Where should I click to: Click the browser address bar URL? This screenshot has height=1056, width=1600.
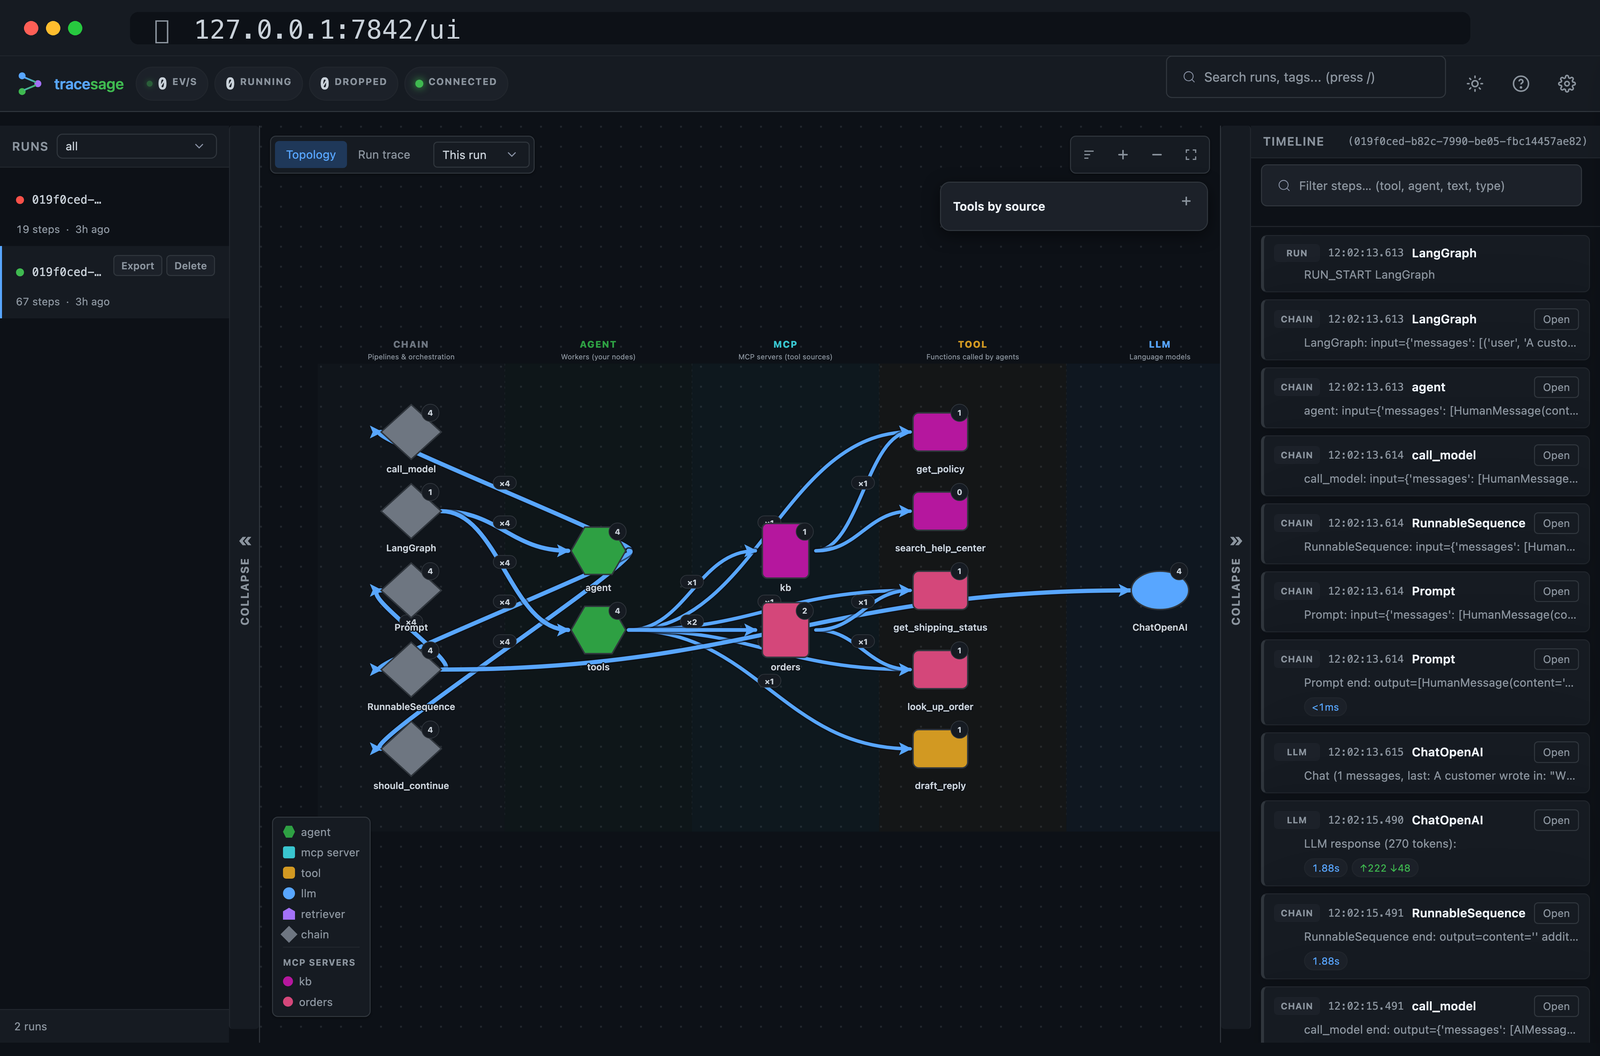[327, 30]
